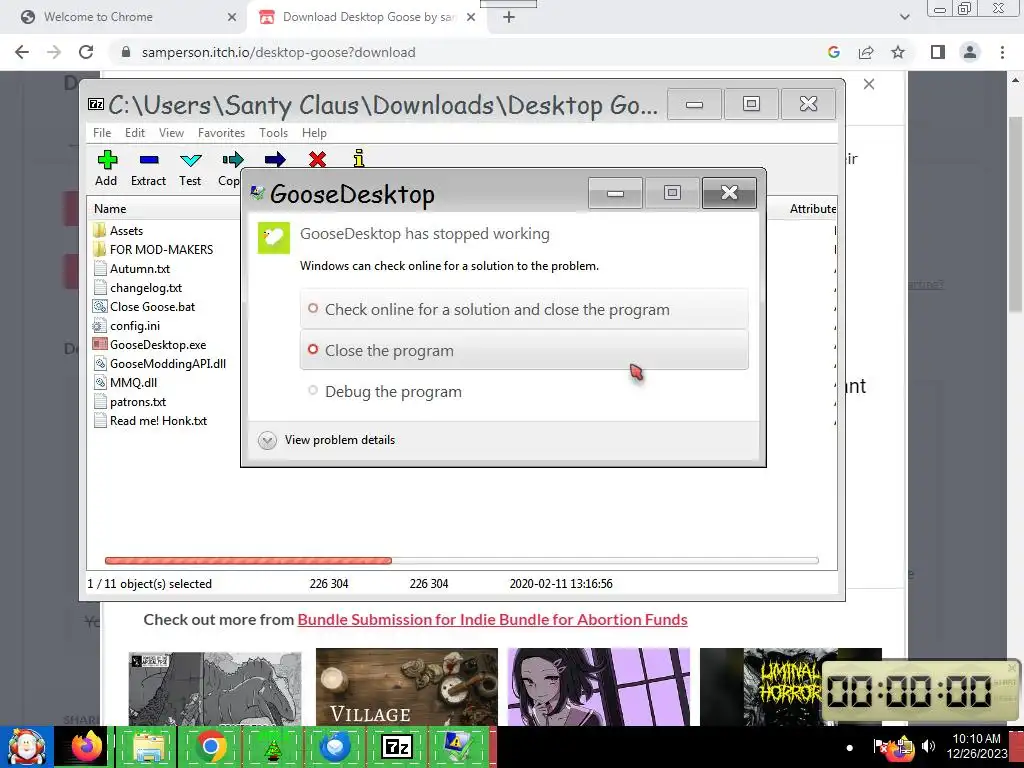Close the itch.io download overlay with X
The image size is (1024, 768).
pos(869,84)
